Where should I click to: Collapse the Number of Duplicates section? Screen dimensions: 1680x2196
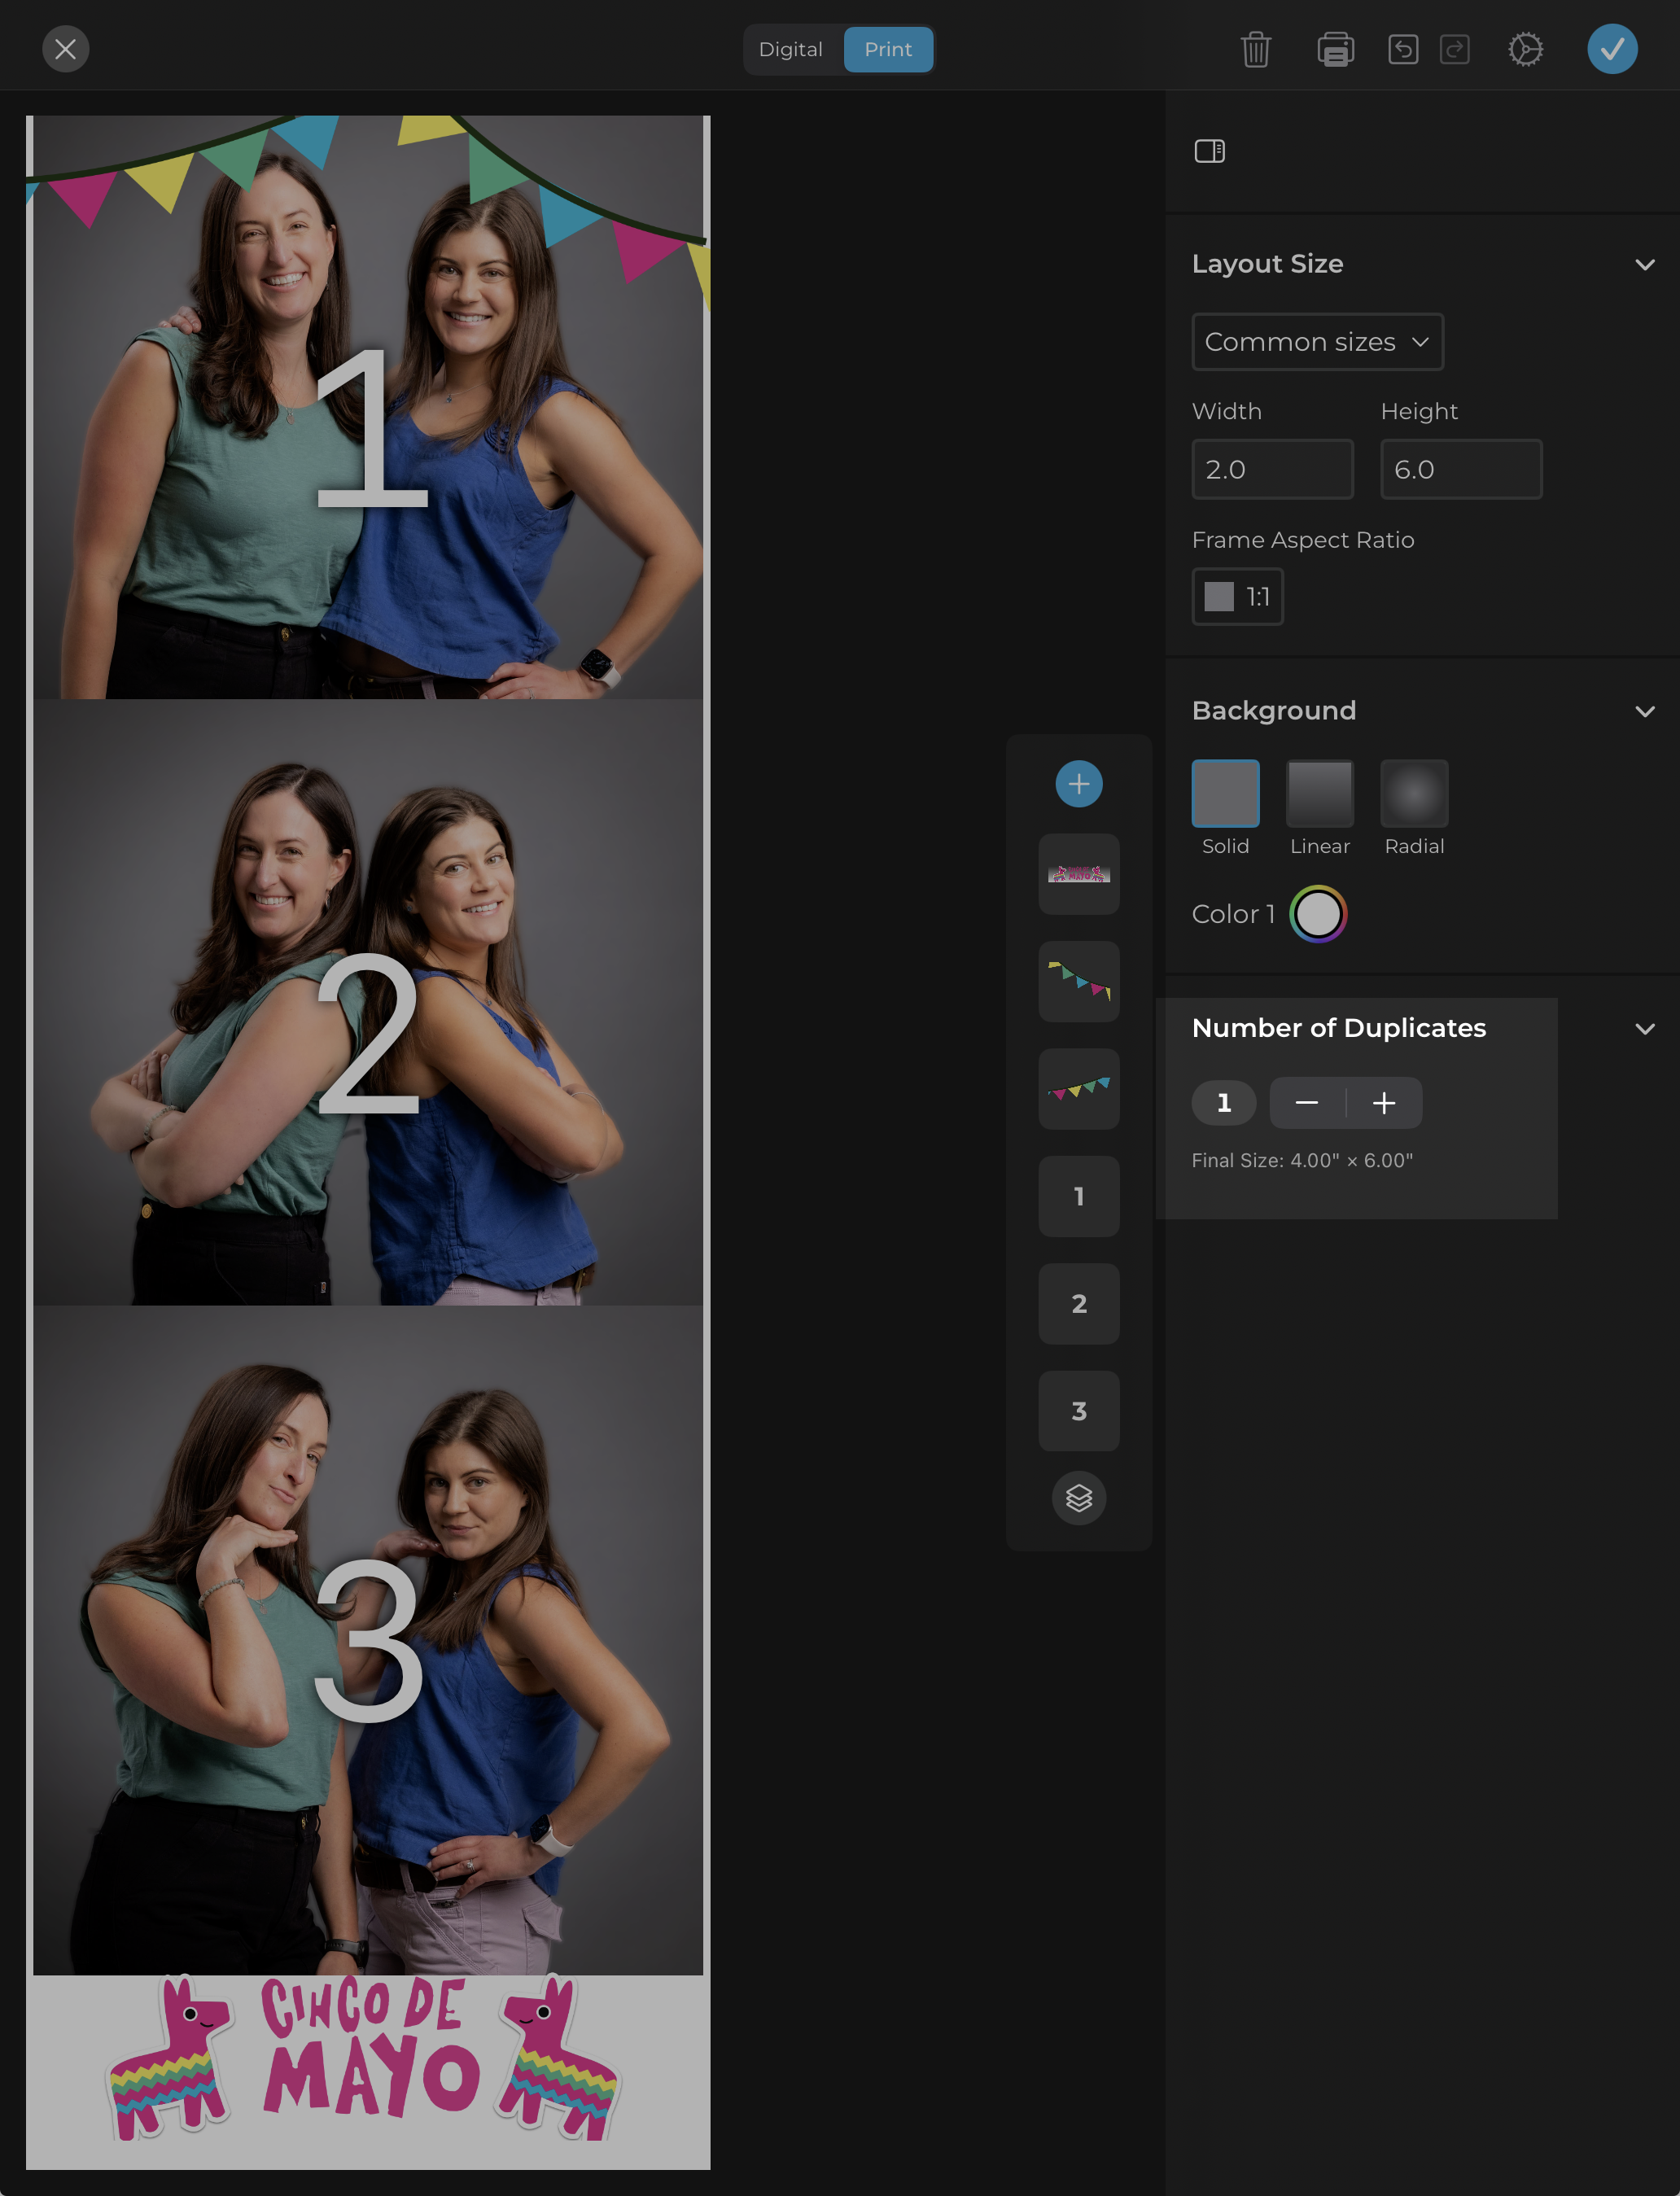click(1644, 1029)
